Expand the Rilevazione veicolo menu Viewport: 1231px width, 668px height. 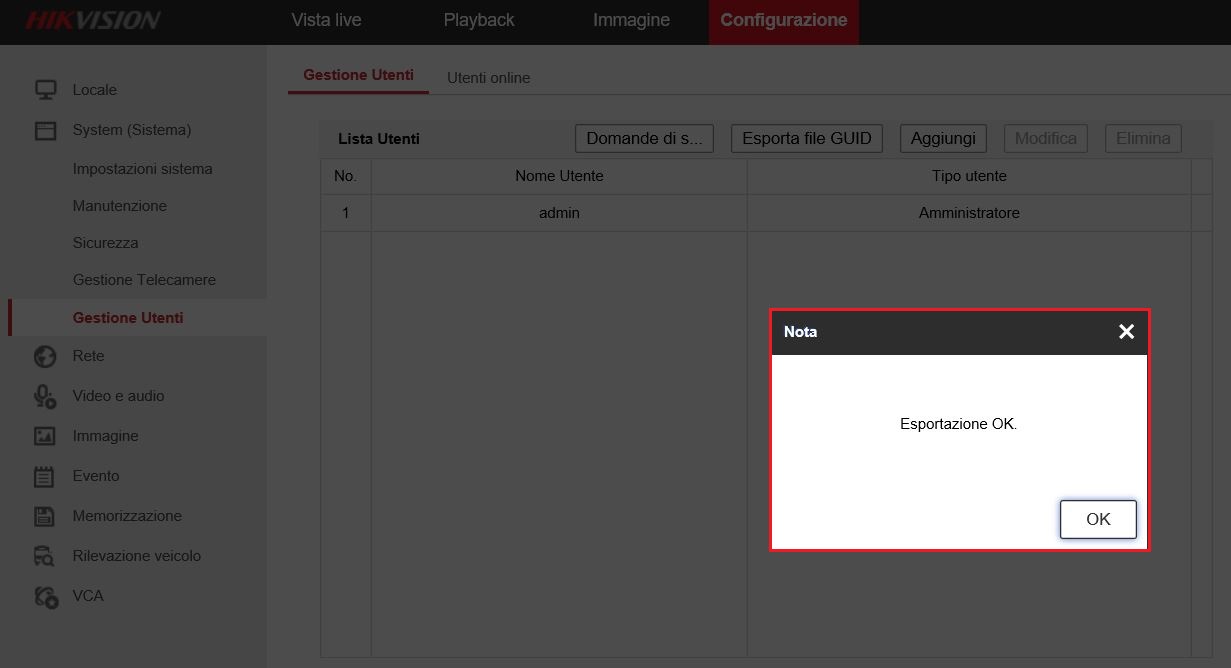click(137, 556)
